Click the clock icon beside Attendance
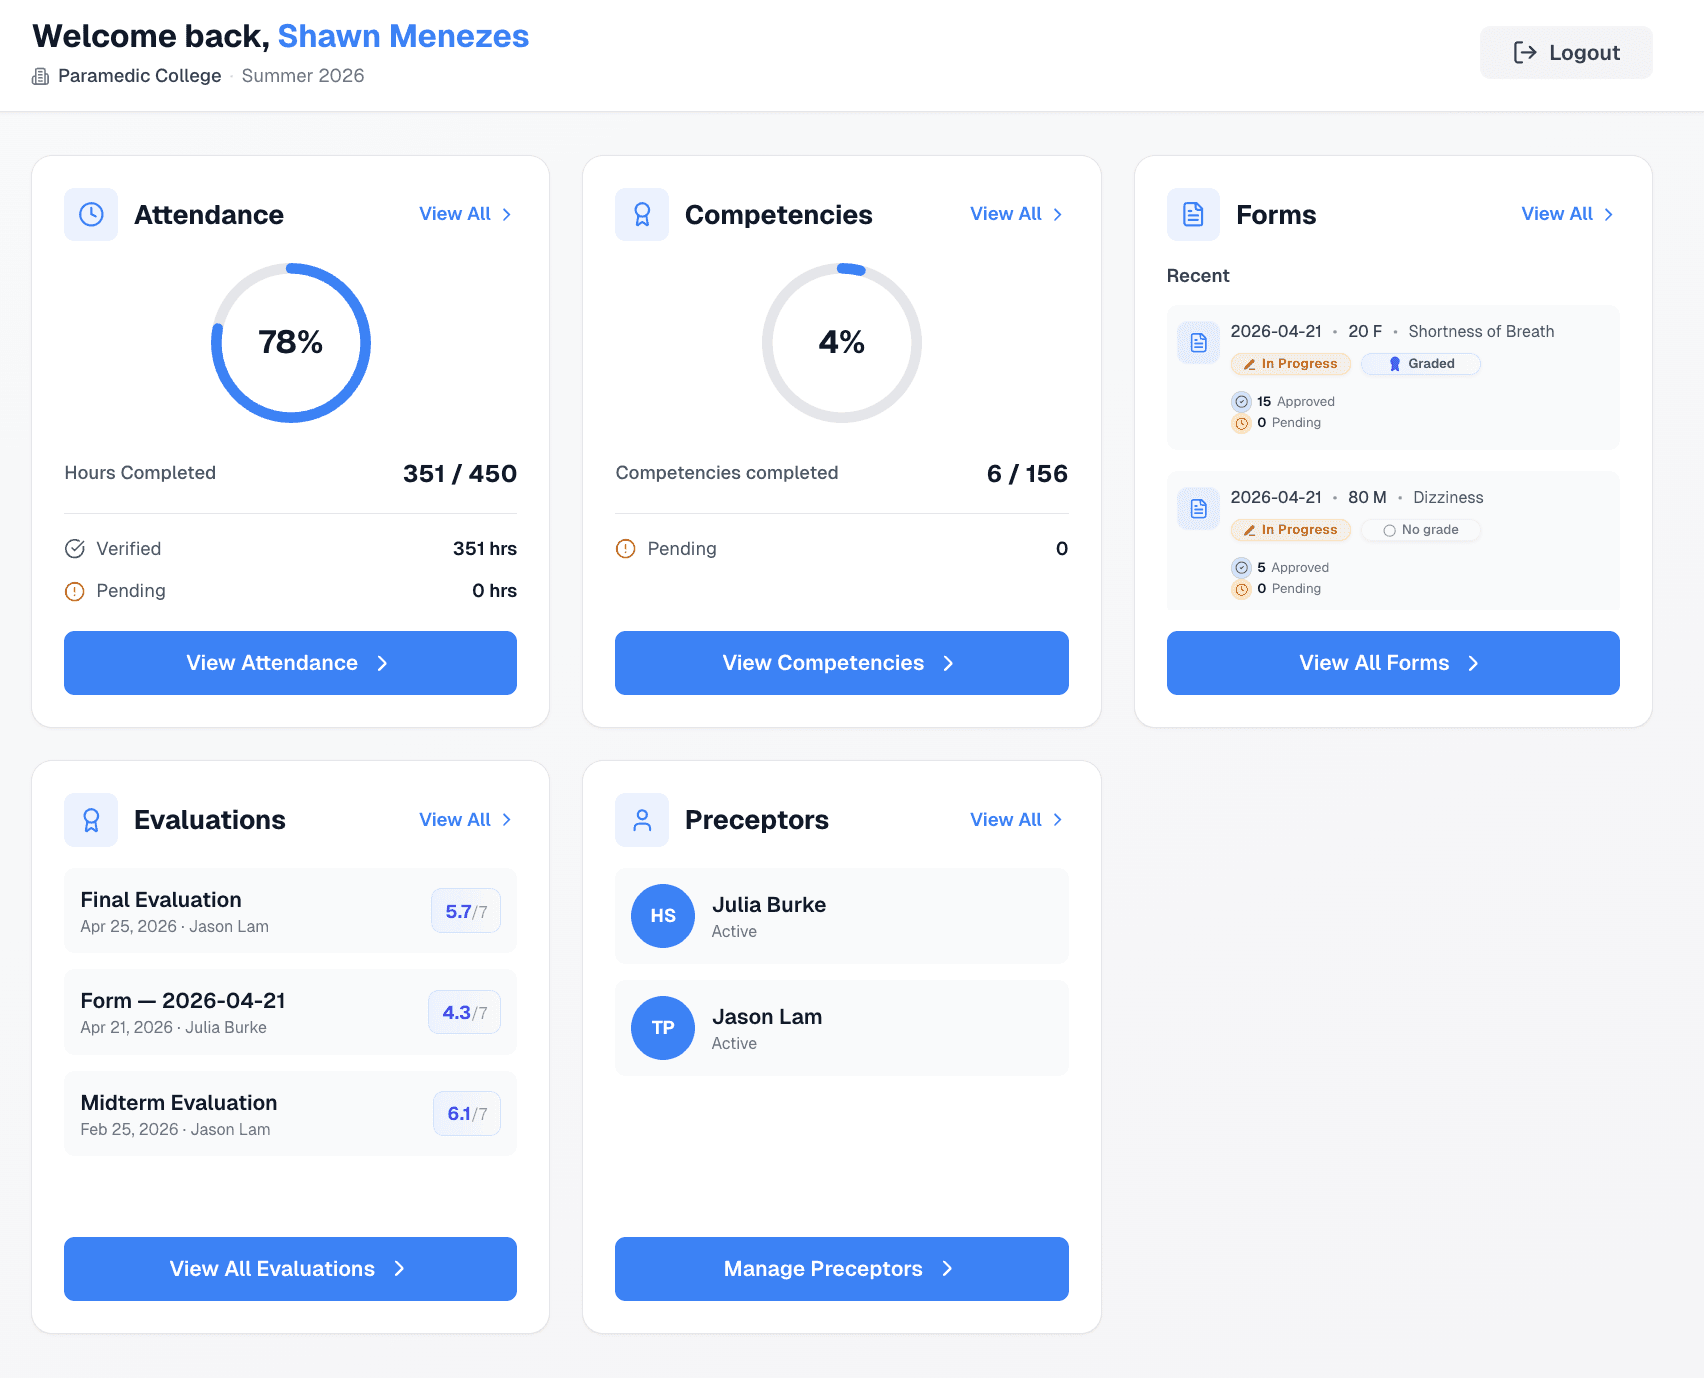 tap(91, 214)
